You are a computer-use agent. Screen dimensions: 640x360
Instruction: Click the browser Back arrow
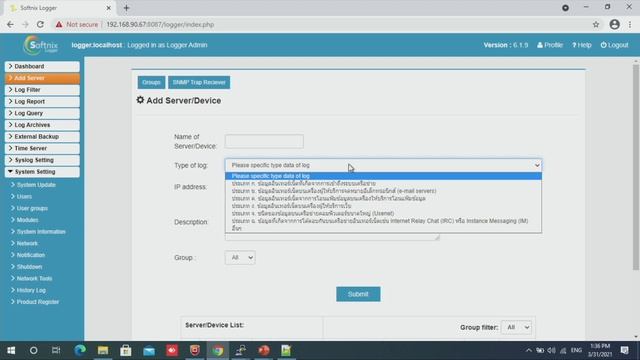(10, 24)
